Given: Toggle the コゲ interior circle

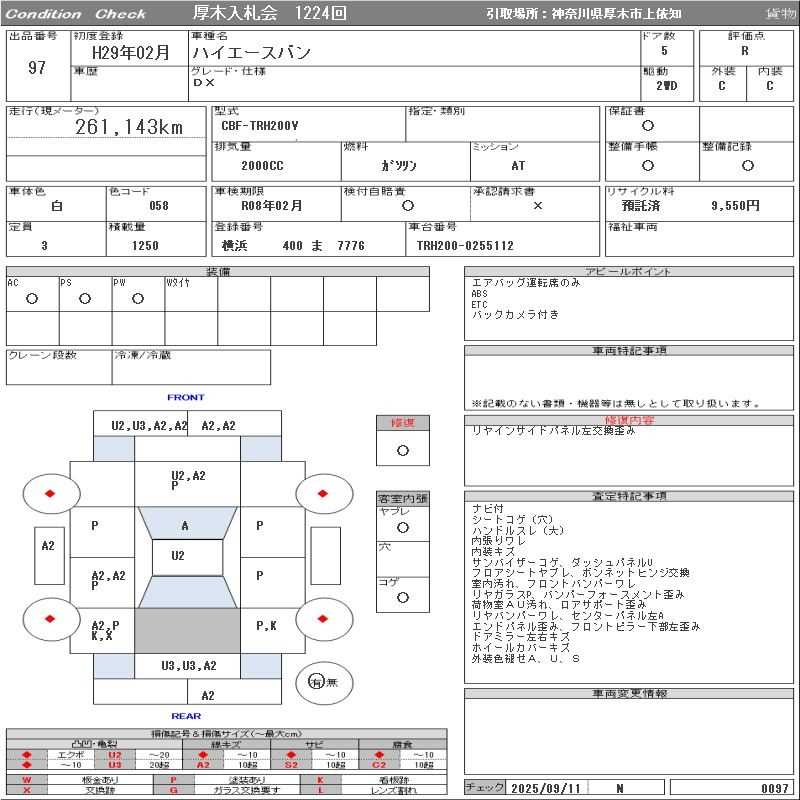Looking at the screenshot, I should click(403, 597).
